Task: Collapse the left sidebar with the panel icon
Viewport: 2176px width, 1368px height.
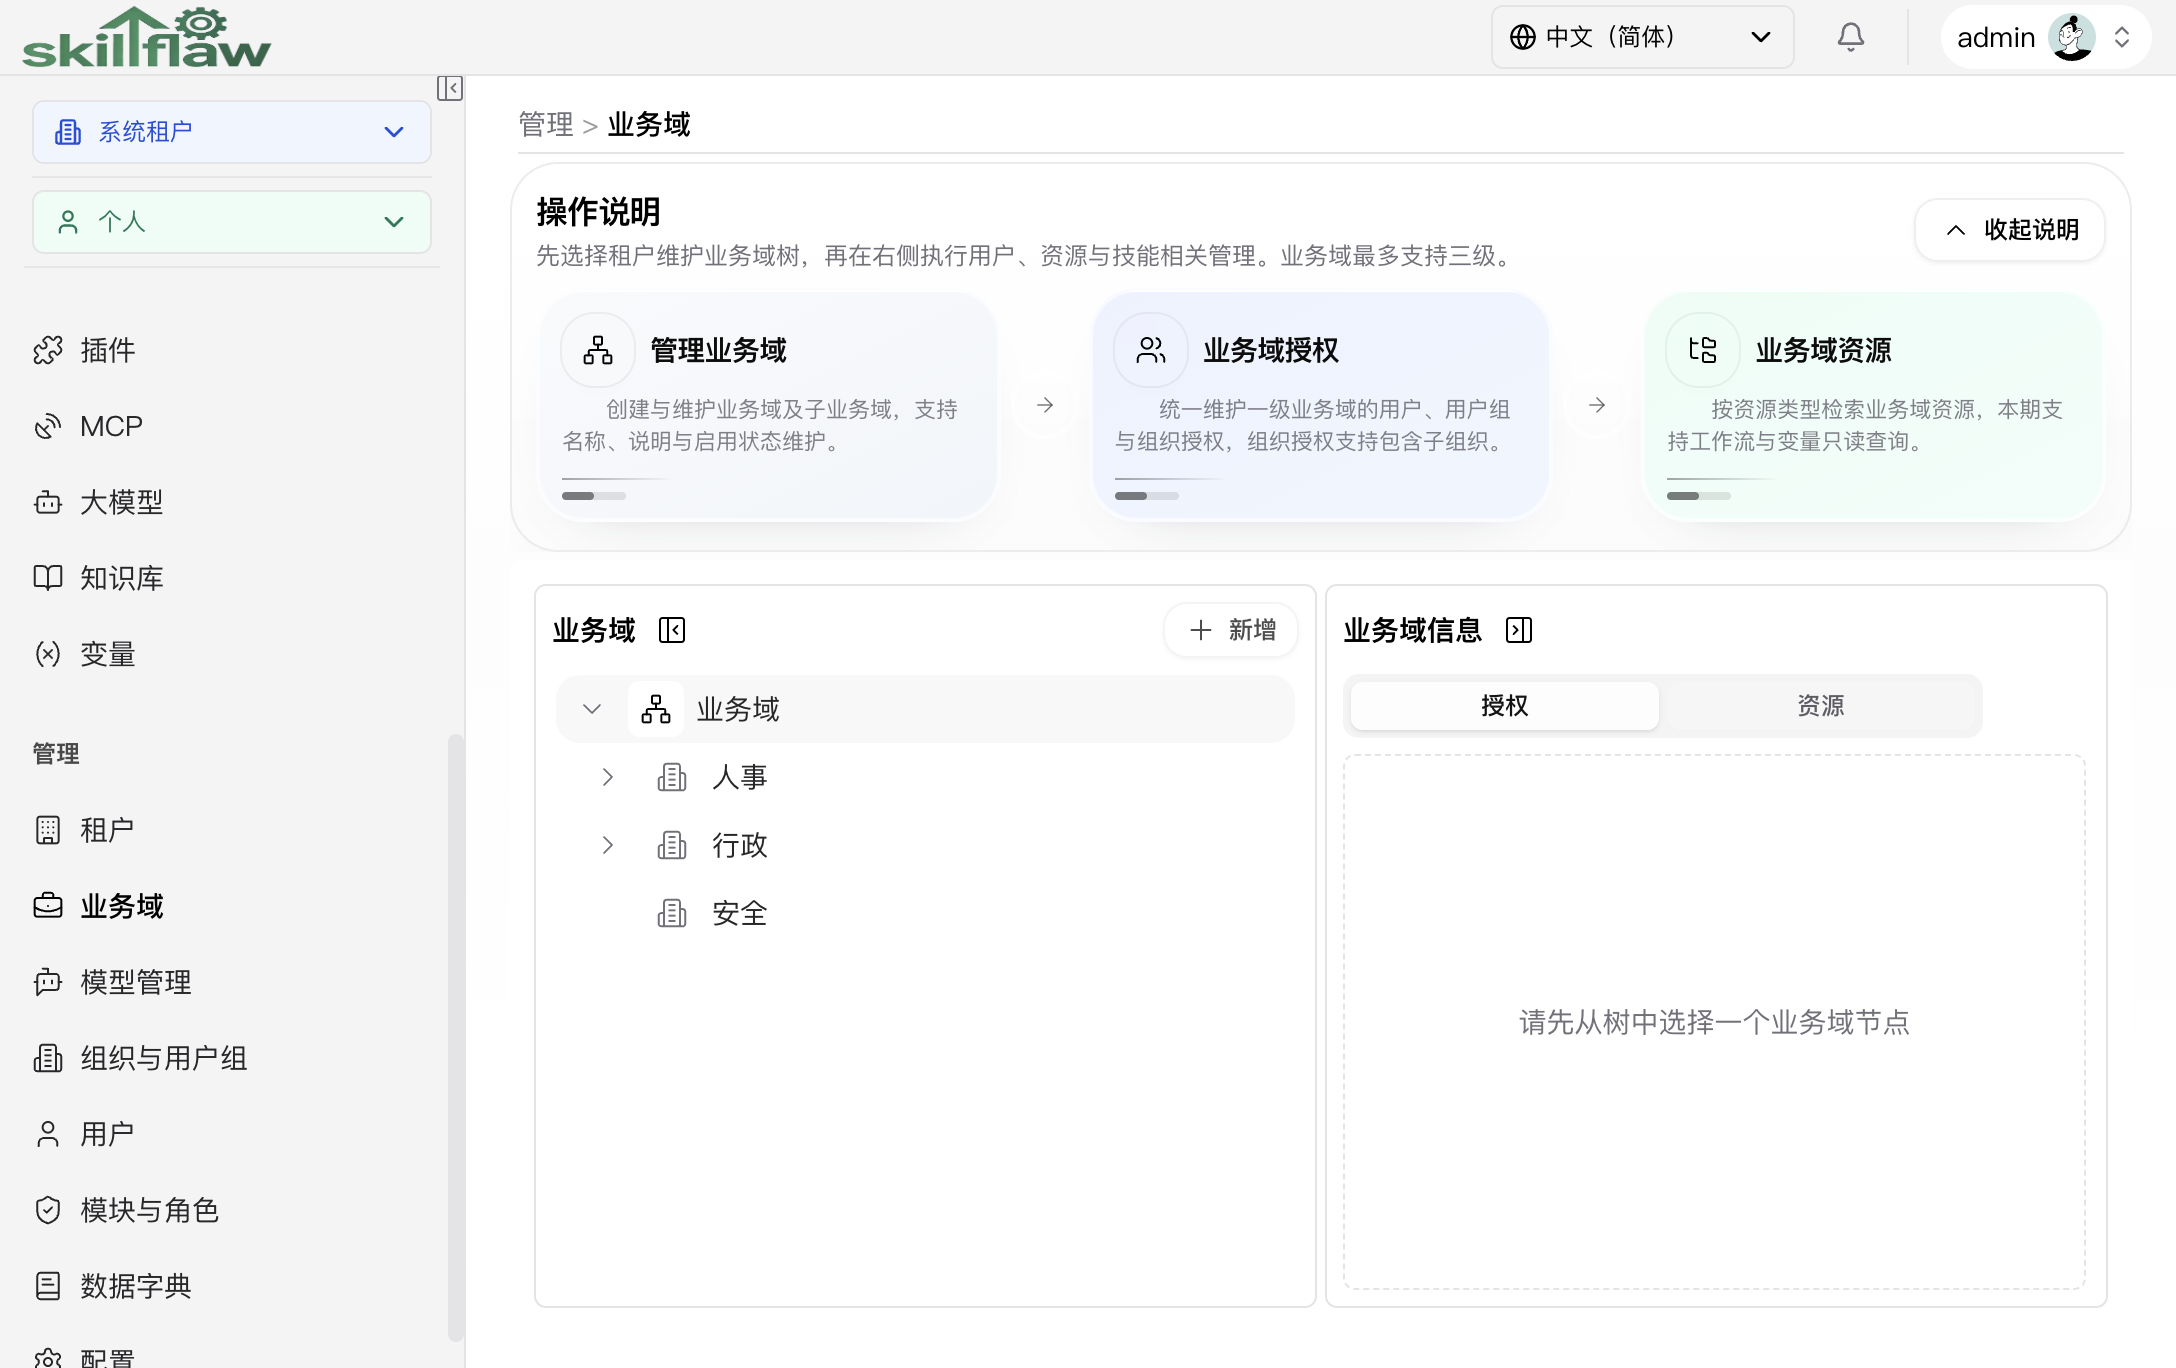Action: tap(450, 88)
